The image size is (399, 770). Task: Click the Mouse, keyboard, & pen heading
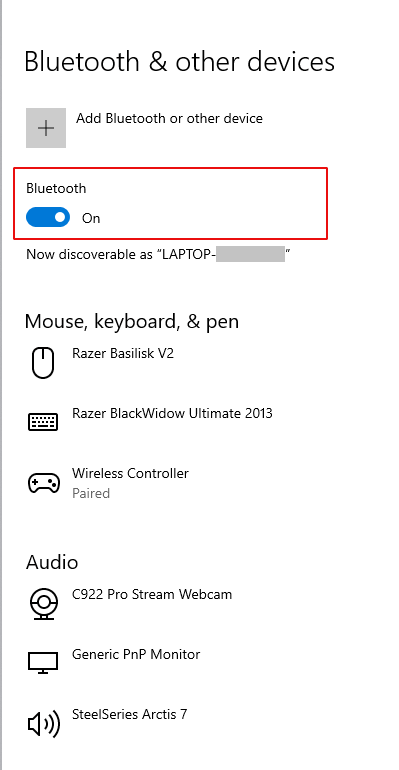[x=132, y=322]
